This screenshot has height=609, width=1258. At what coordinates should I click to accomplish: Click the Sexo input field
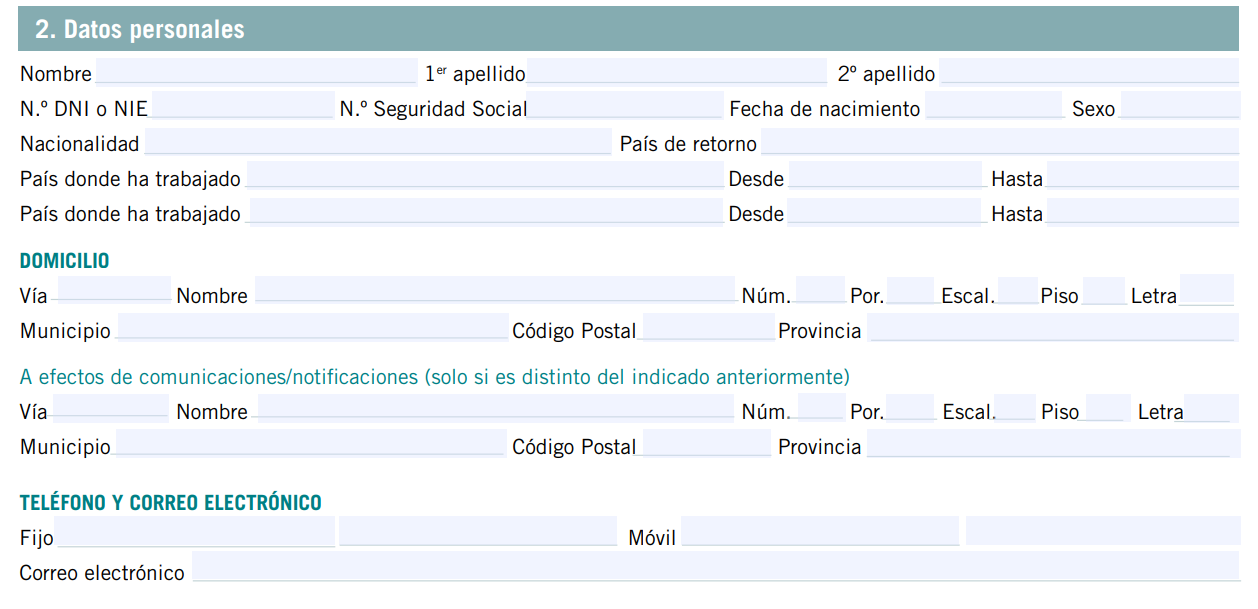point(1180,106)
